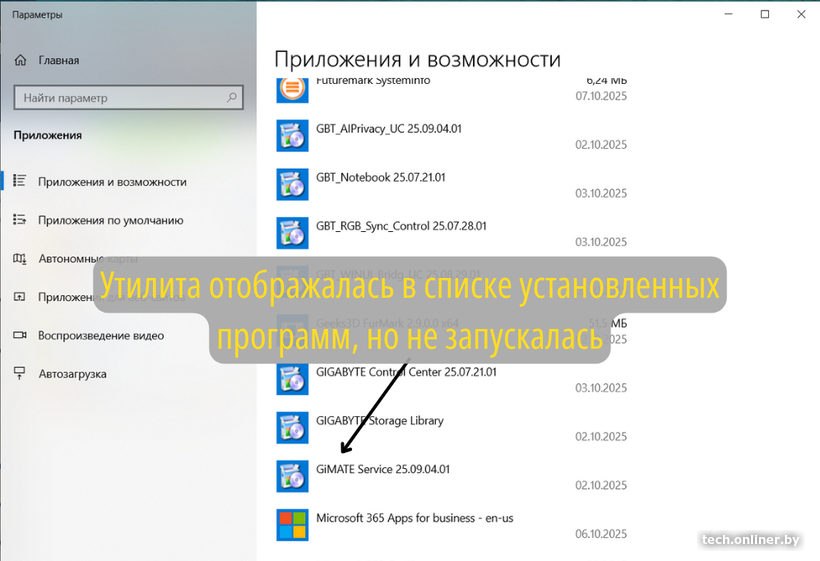Click date 03.10.2025 of GIGABYTE Control Center

pyautogui.click(x=601, y=388)
